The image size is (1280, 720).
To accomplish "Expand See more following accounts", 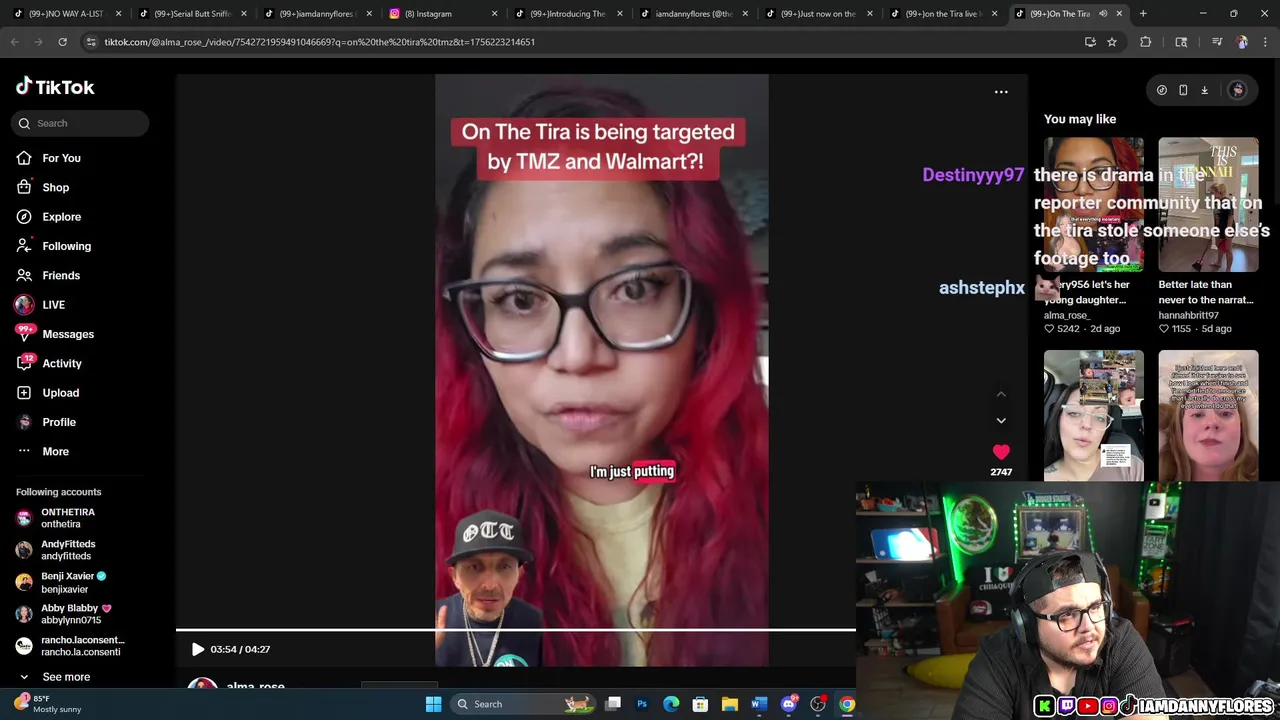I will click(x=66, y=677).
